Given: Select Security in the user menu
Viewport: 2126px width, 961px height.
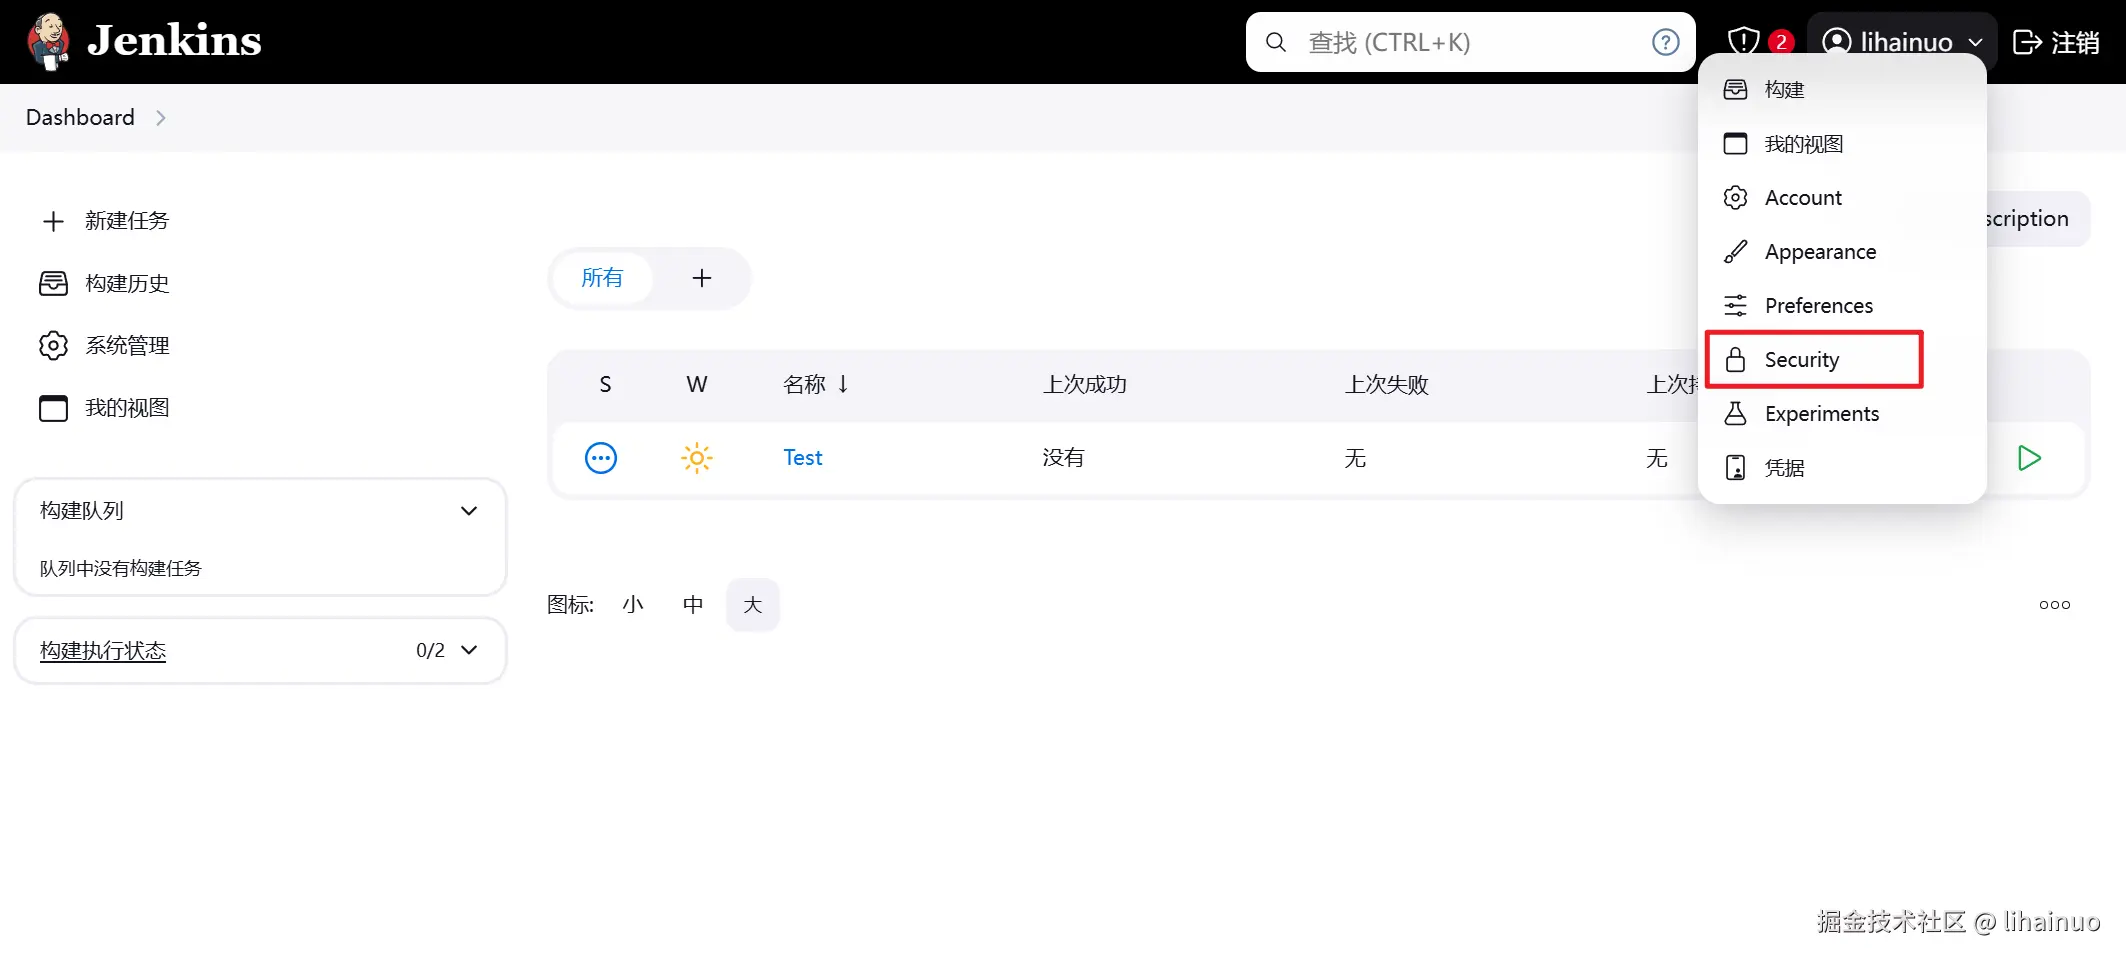Looking at the screenshot, I should click(x=1800, y=359).
